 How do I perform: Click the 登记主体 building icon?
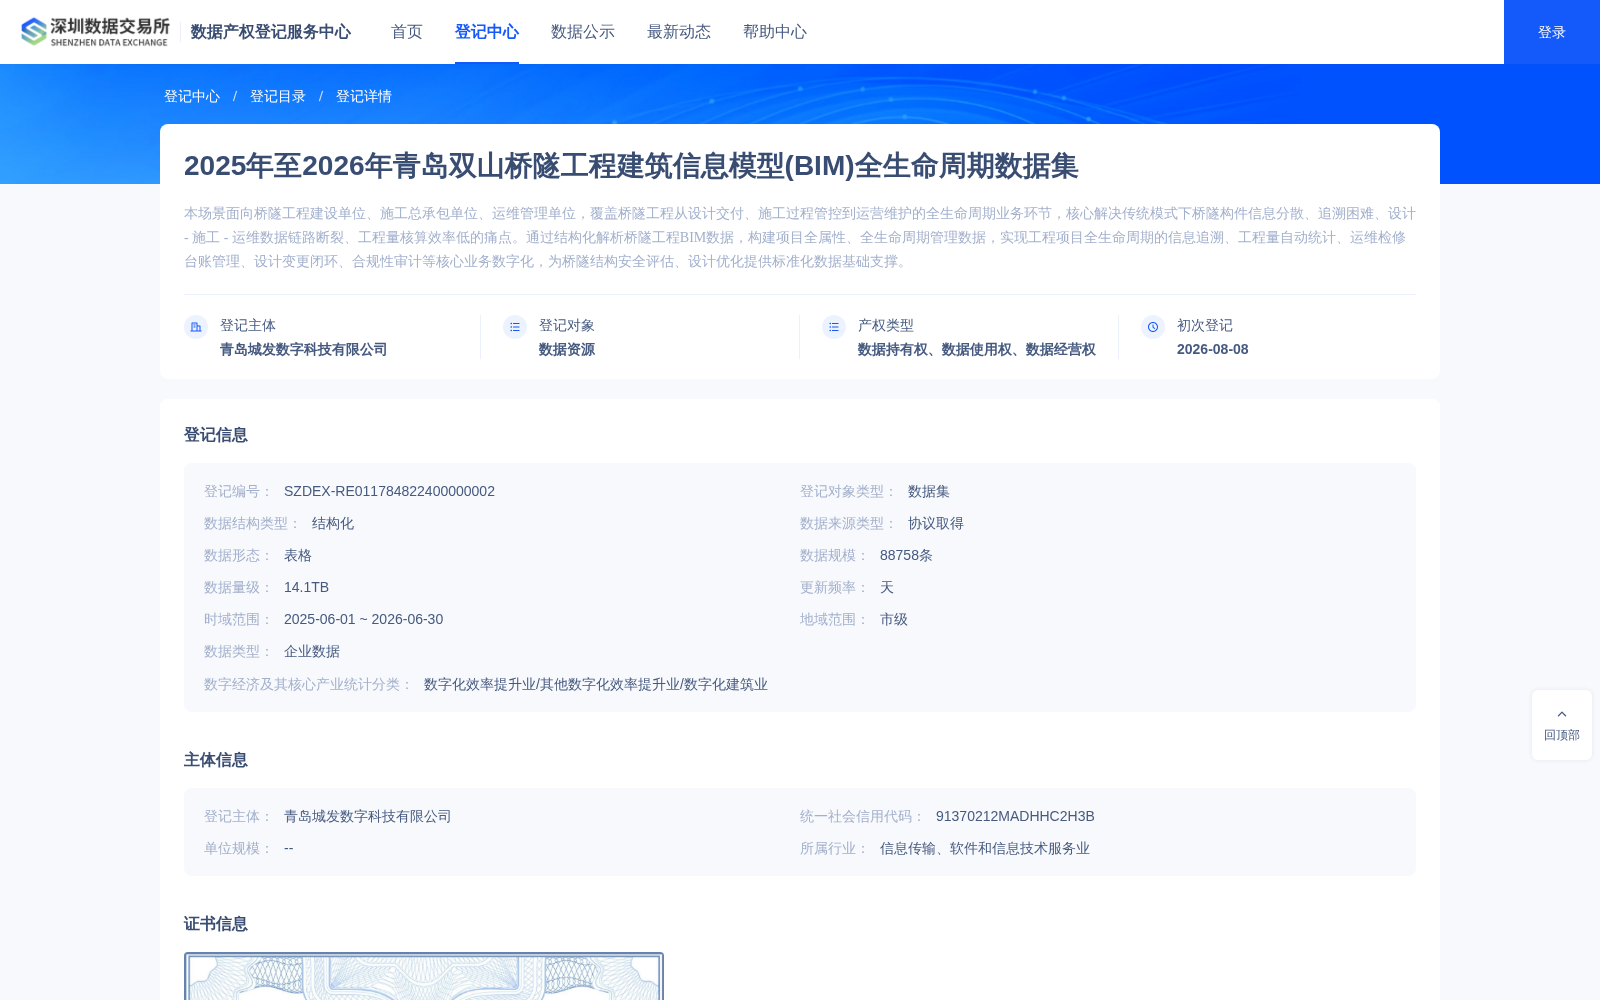pos(196,327)
